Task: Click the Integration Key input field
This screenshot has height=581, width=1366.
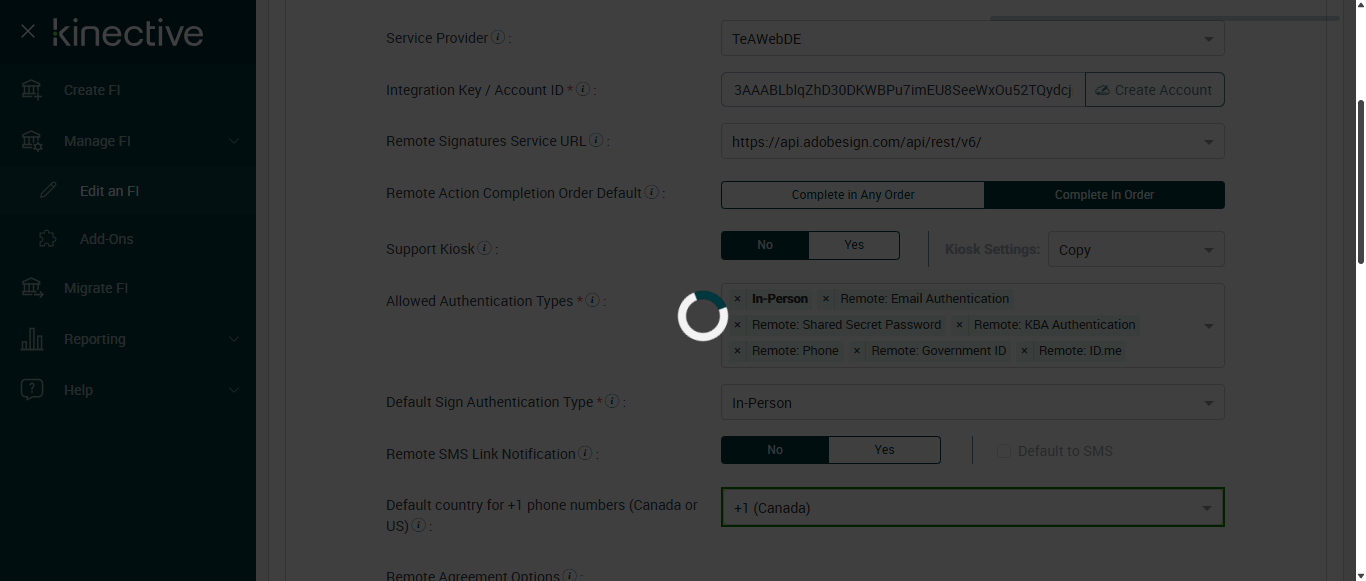Action: click(902, 90)
